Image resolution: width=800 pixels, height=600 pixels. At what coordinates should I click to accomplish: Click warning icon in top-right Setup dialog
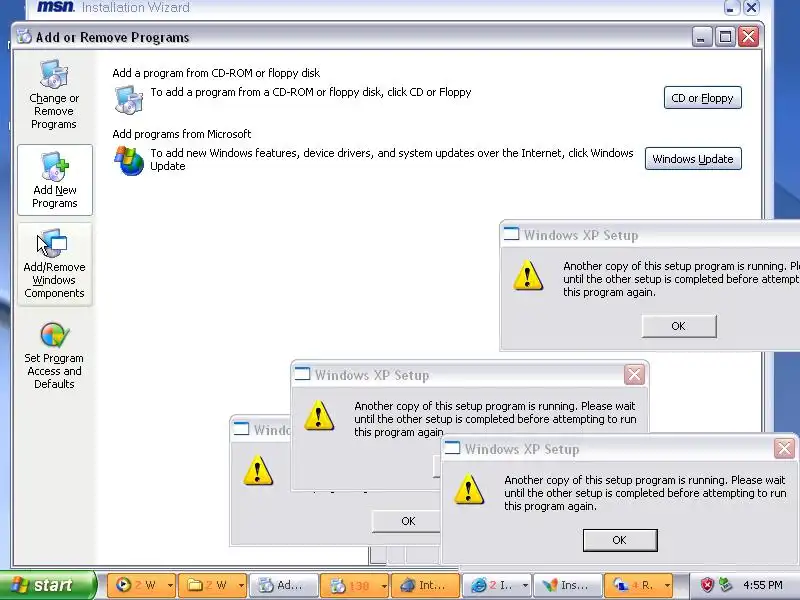pos(528,275)
